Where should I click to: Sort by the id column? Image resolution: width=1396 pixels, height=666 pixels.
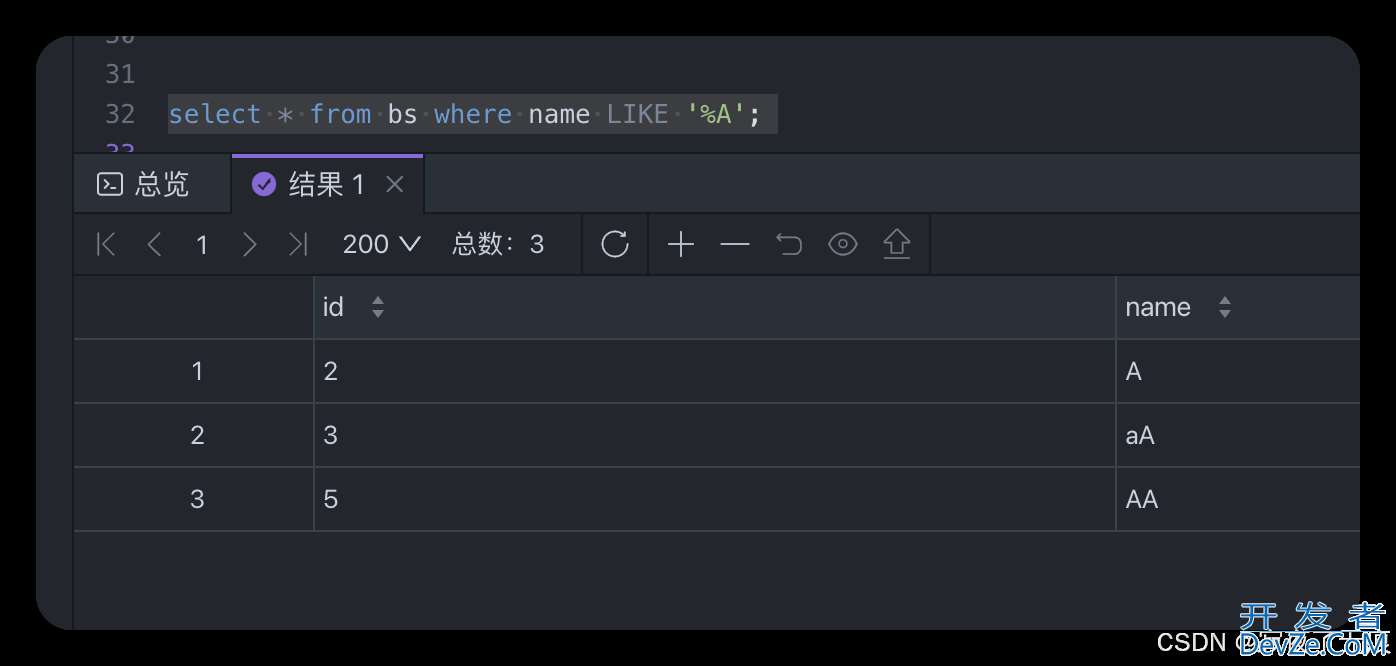click(378, 307)
